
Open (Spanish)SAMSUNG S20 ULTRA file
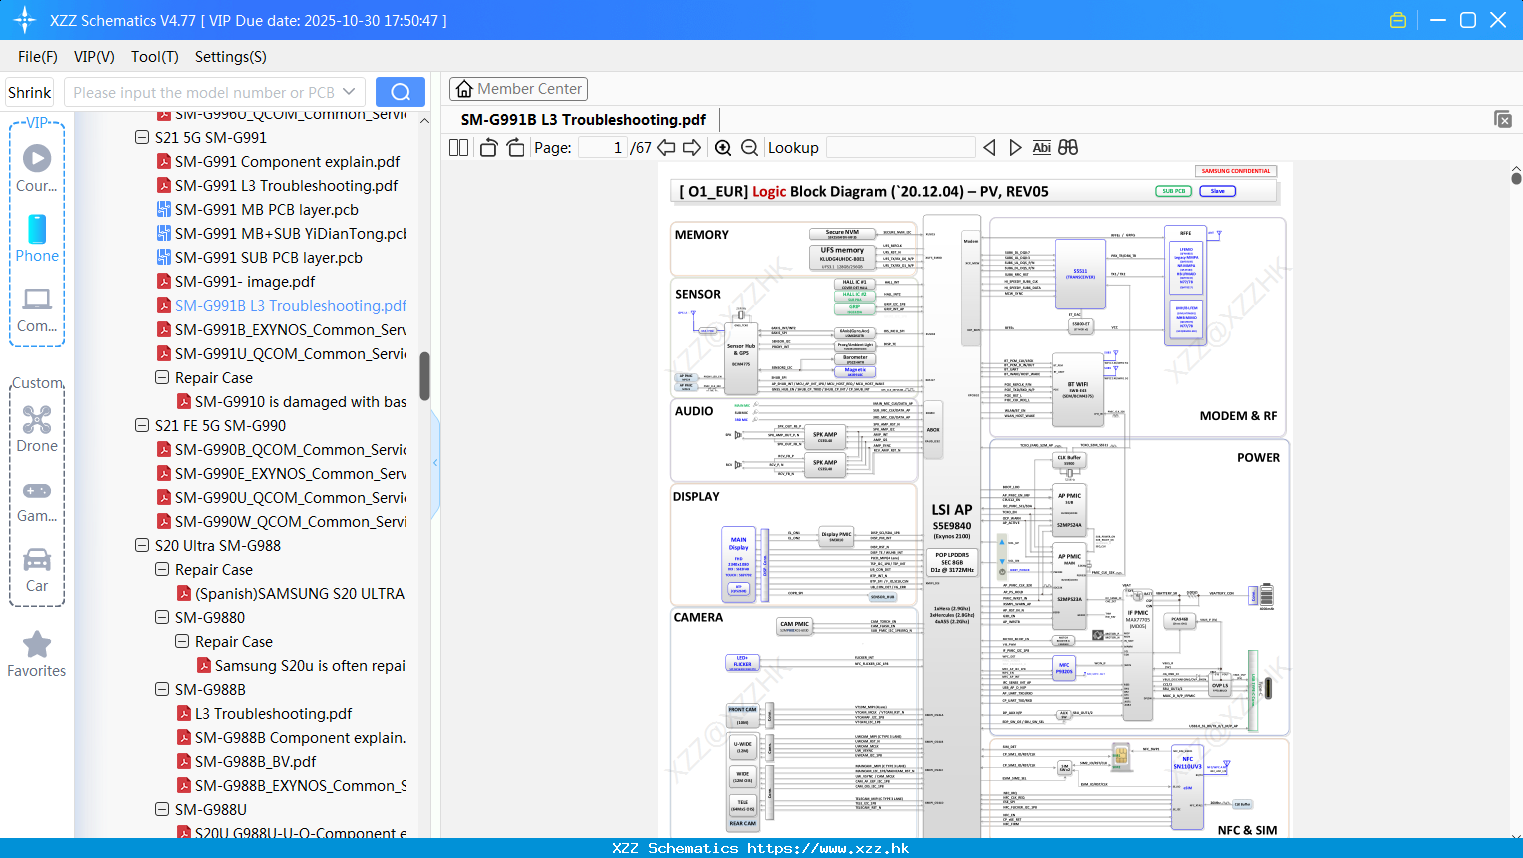(x=290, y=594)
